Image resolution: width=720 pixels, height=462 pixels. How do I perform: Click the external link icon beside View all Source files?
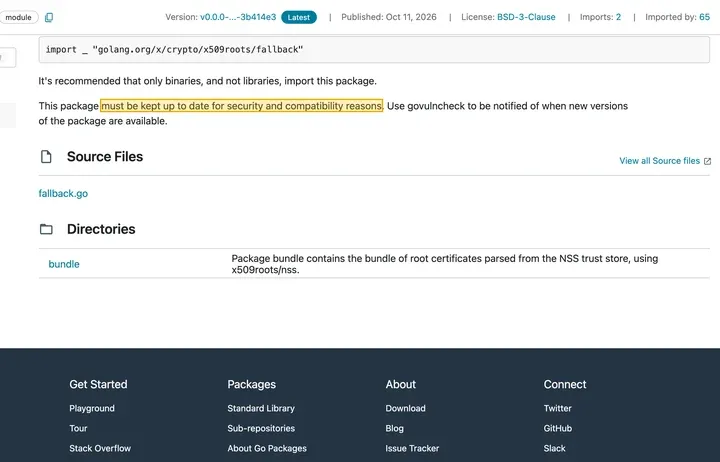pos(707,161)
